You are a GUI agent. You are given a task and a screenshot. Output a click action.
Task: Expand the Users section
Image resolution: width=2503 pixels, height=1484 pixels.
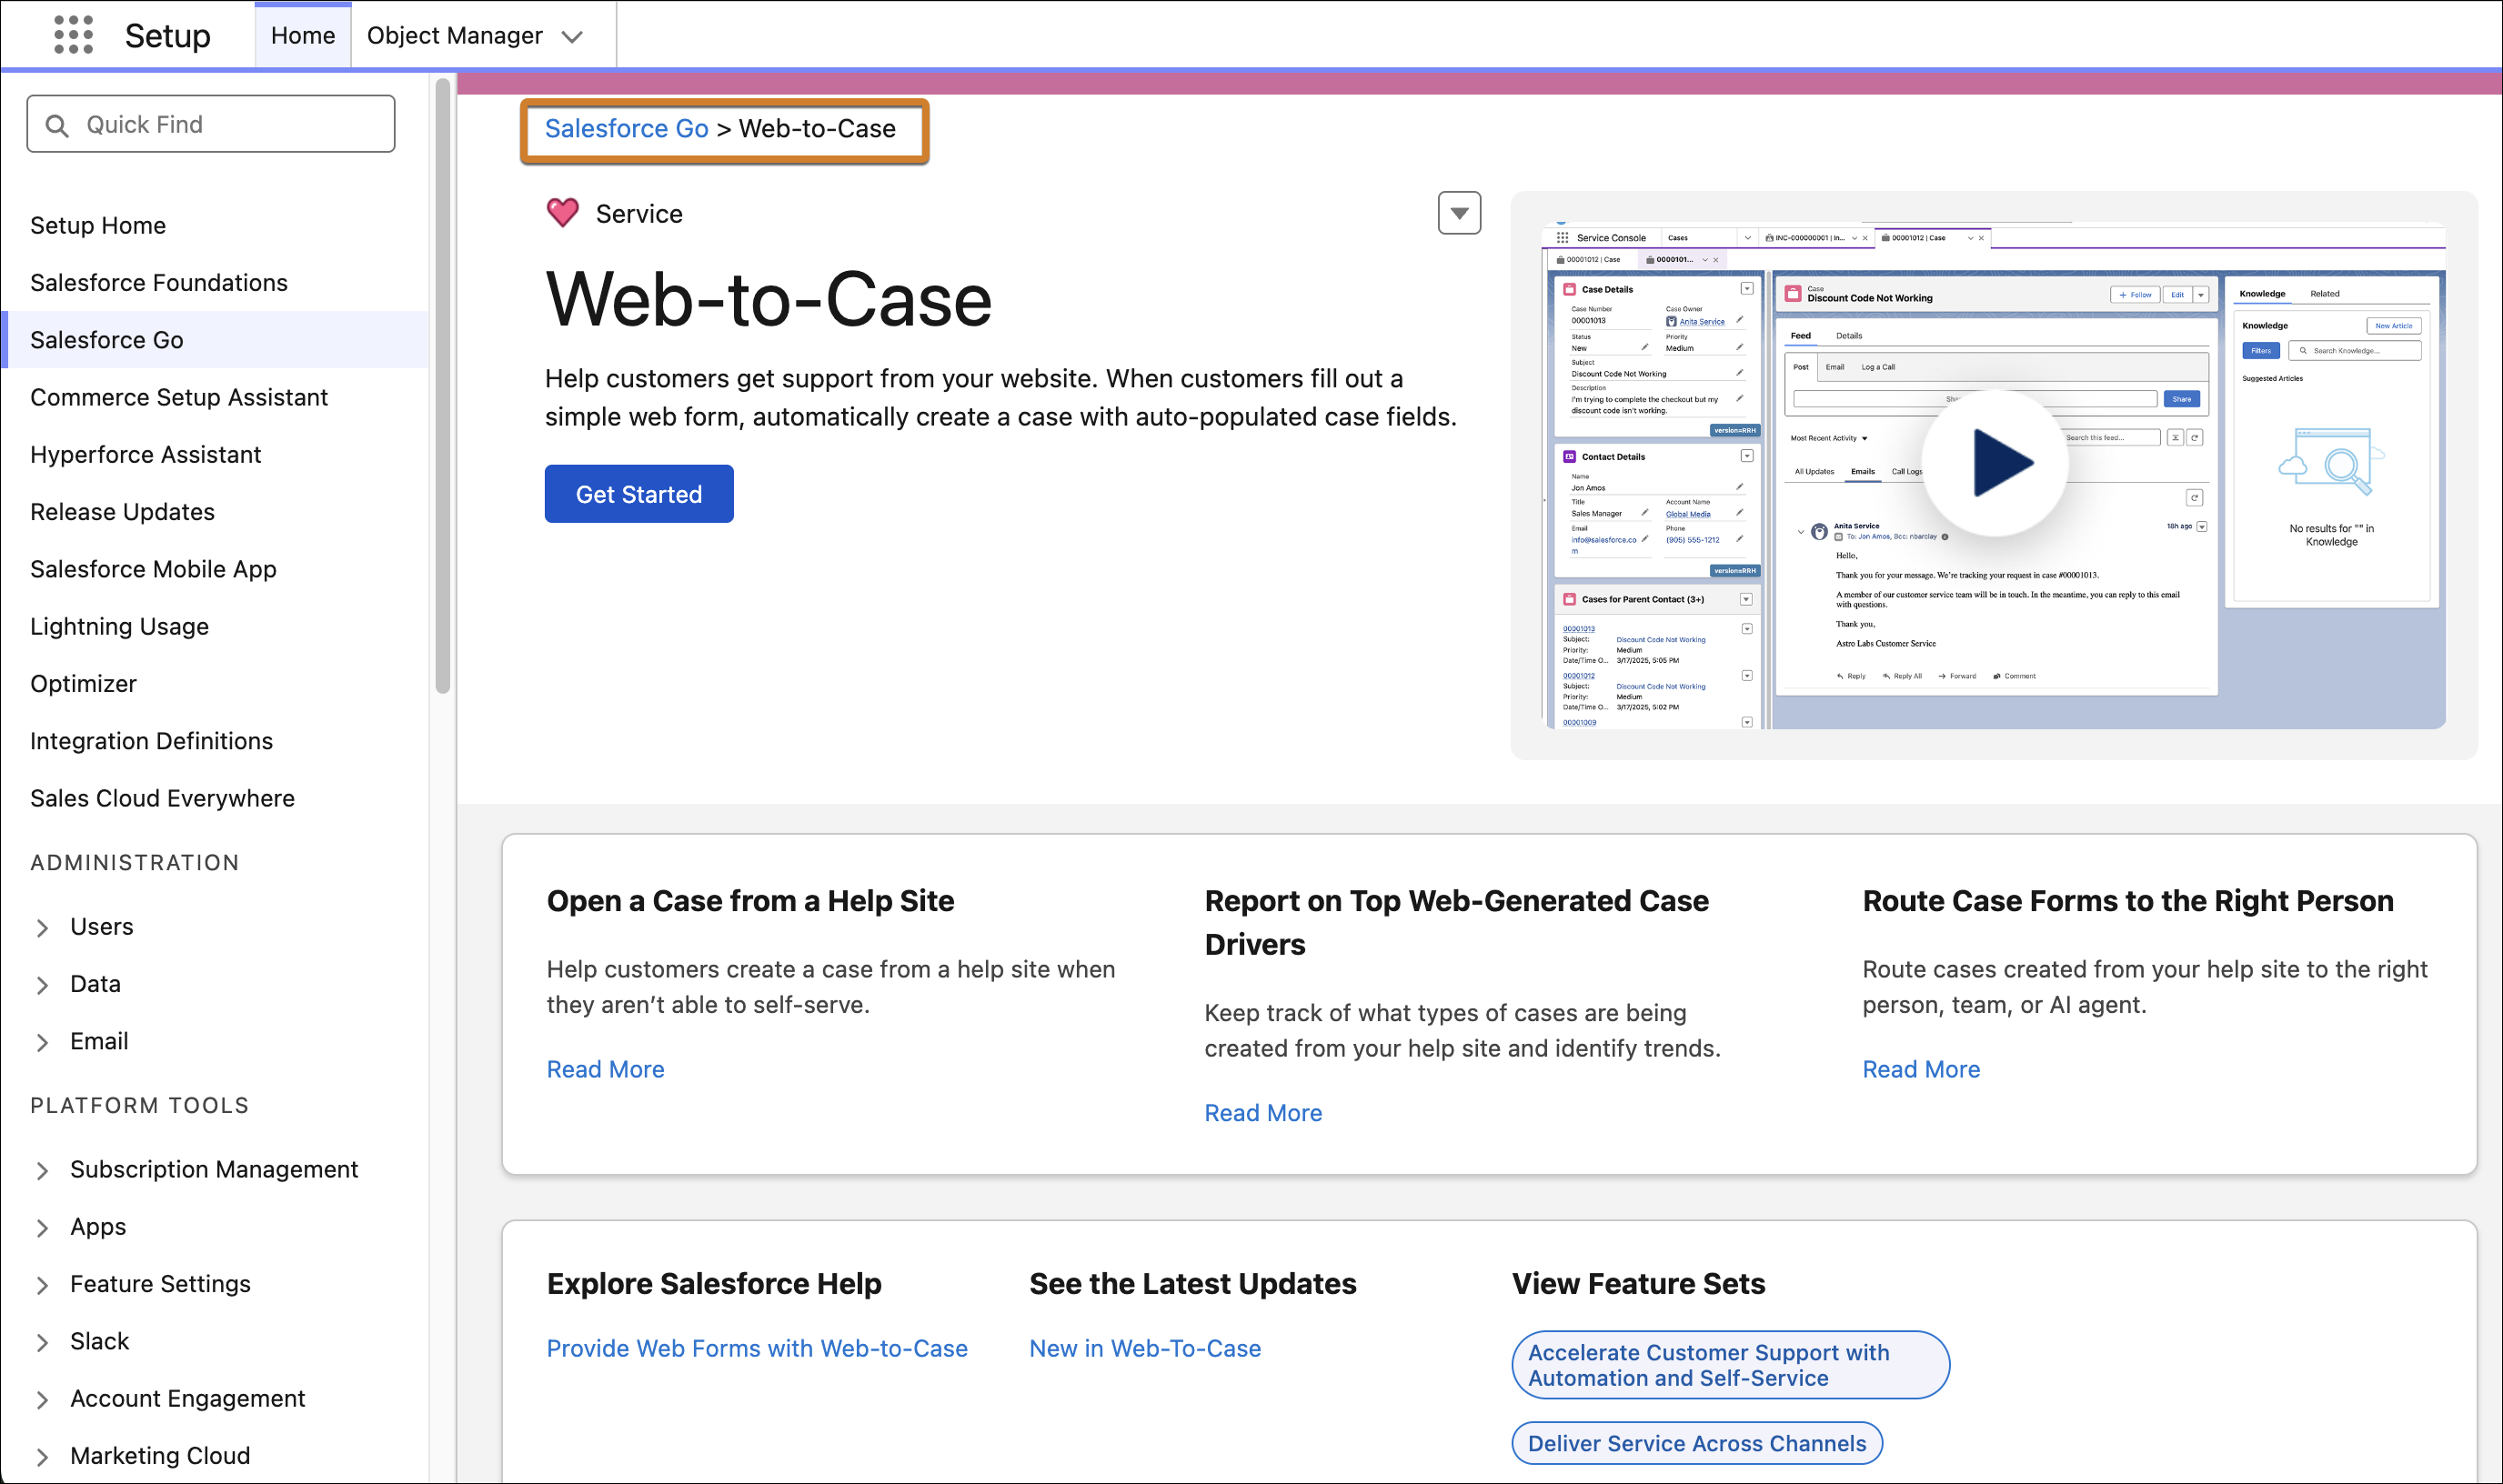42,928
